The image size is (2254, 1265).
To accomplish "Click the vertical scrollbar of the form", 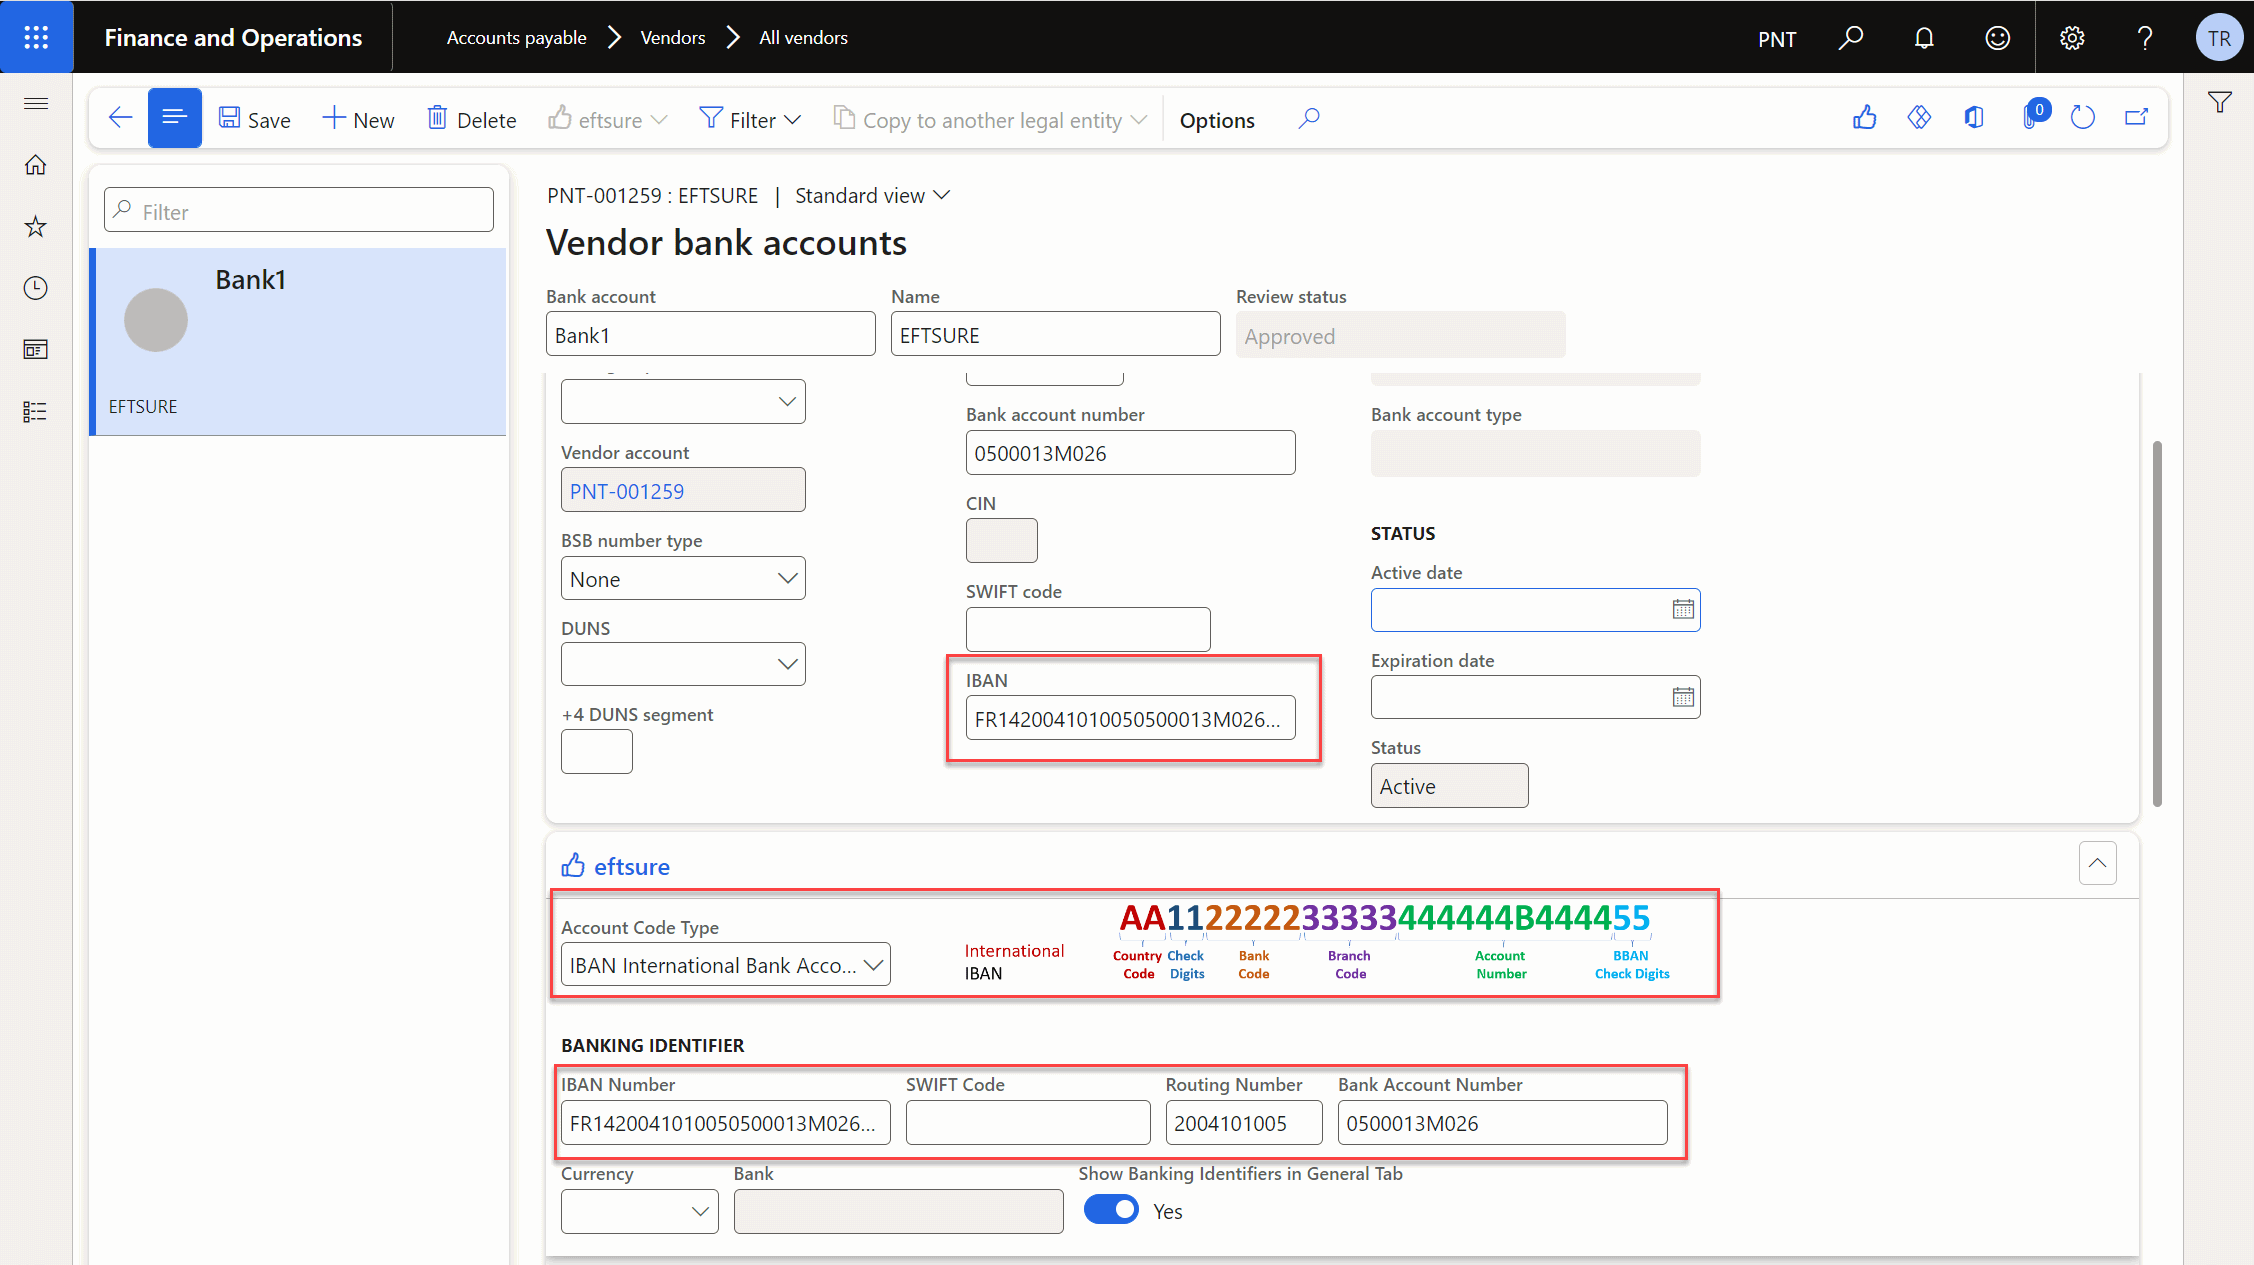I will tap(2157, 623).
